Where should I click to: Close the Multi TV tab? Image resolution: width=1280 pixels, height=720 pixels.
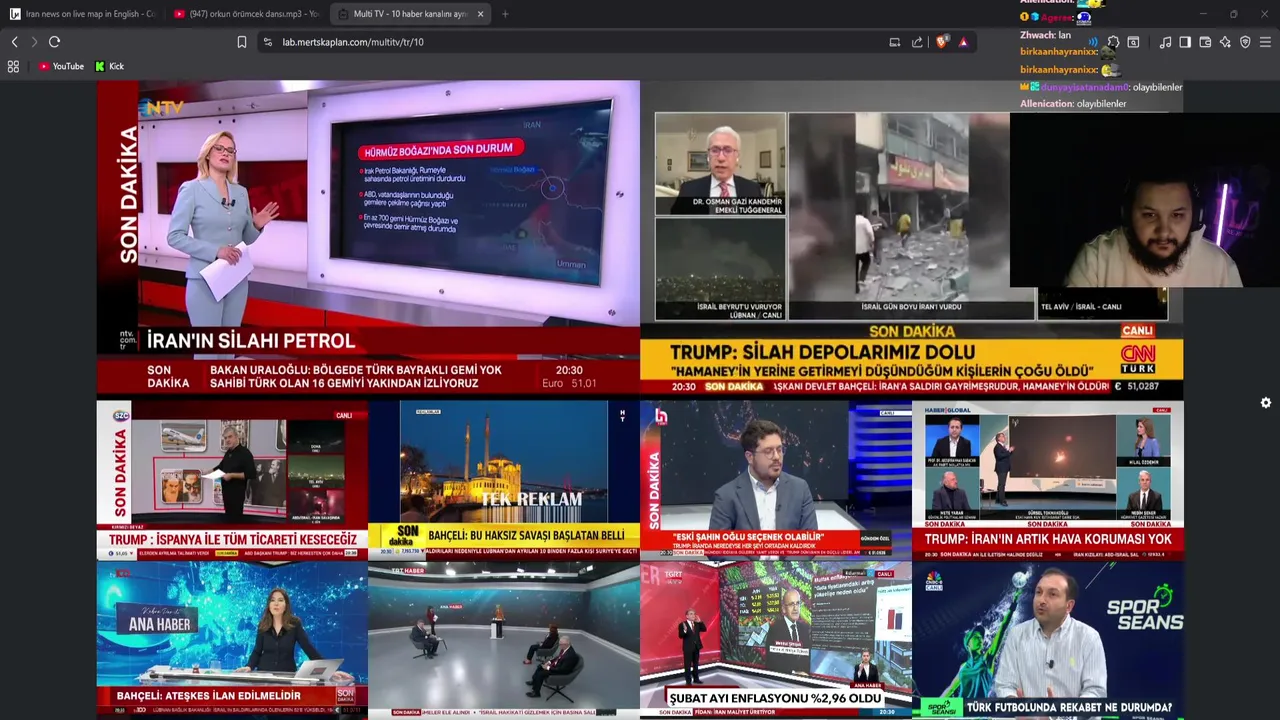[481, 14]
